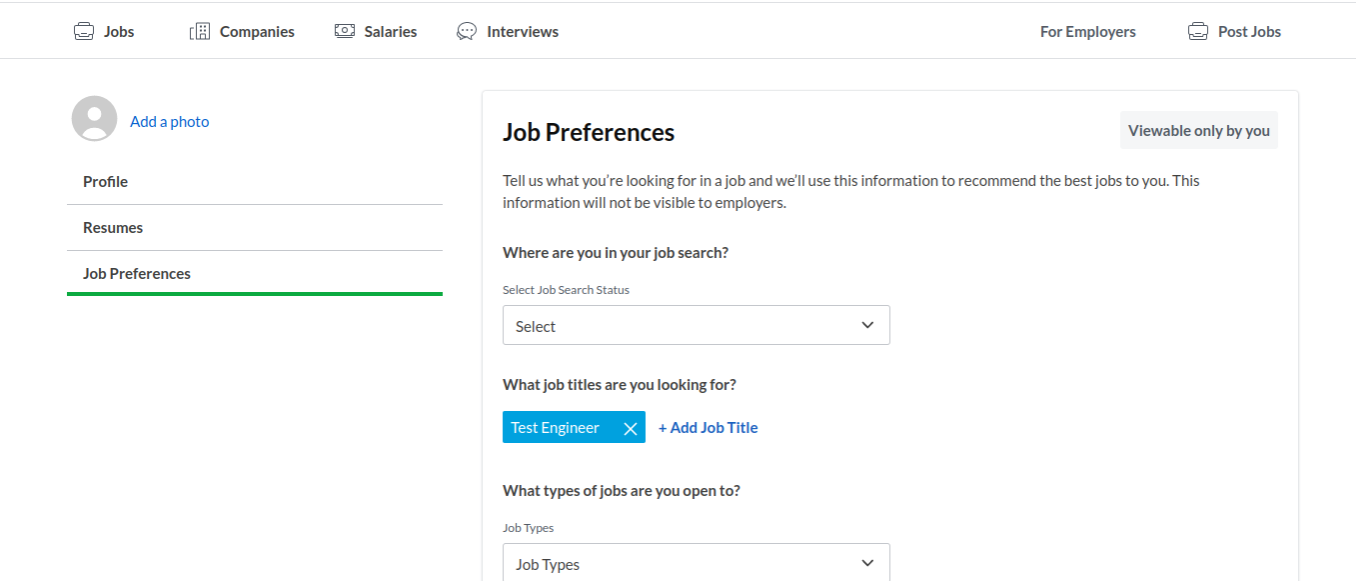
Task: Click the Viewable only by you badge
Action: click(x=1198, y=131)
